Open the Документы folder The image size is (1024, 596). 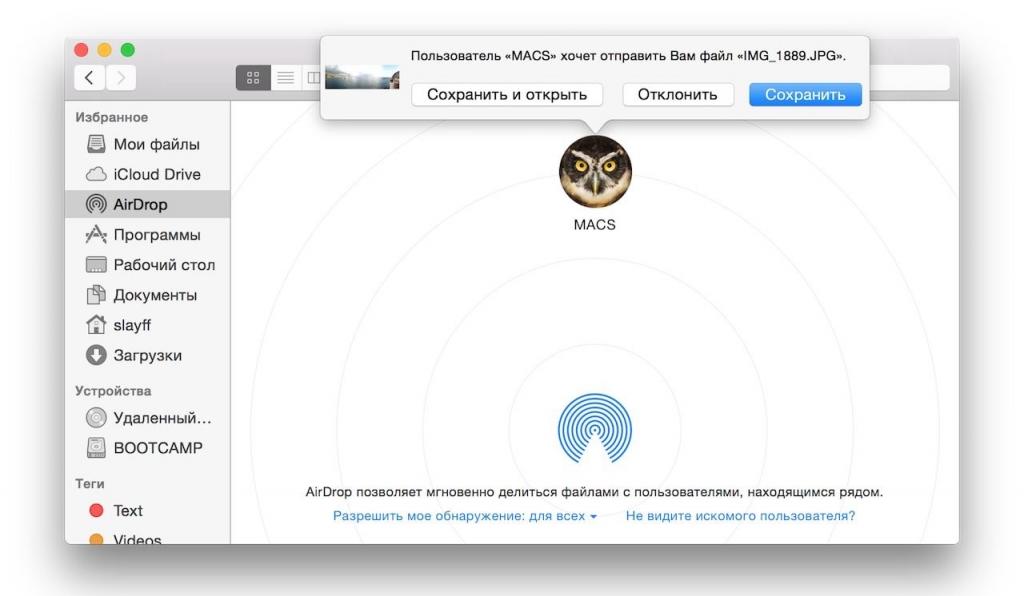click(x=148, y=295)
